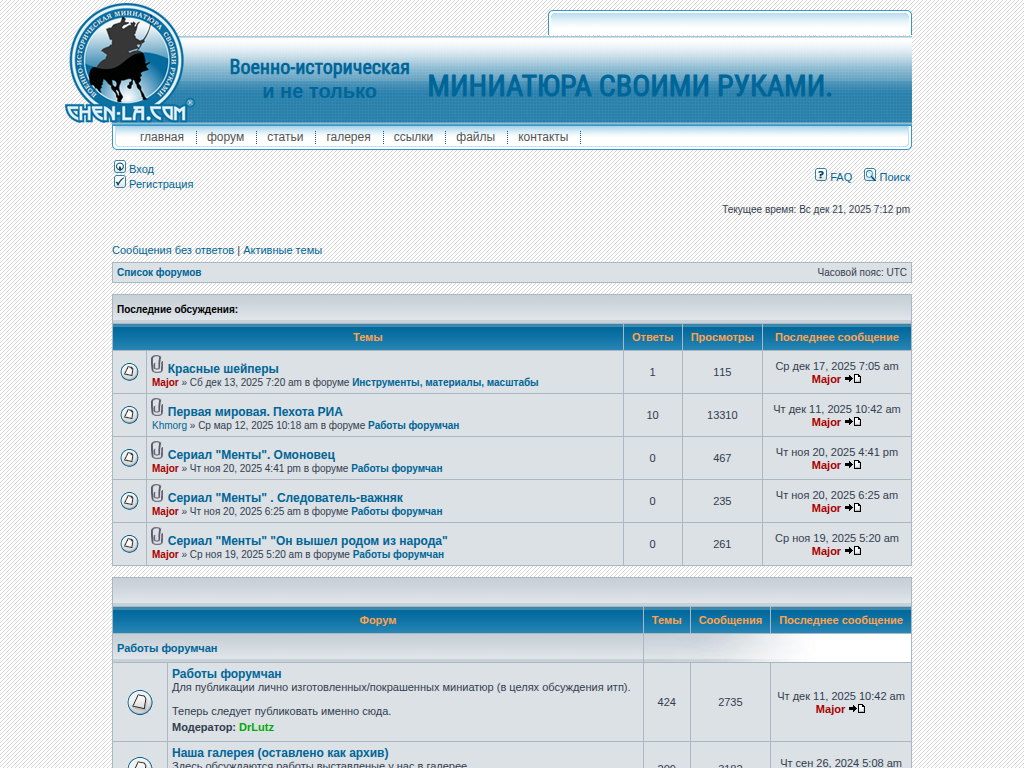
Task: Open the Активные темы link
Action: point(282,250)
